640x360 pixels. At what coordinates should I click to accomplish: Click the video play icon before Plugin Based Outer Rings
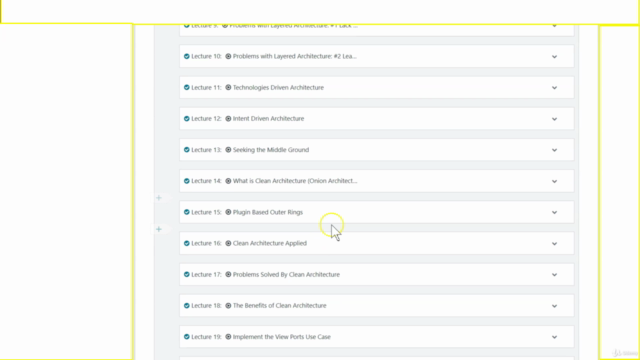pos(228,212)
